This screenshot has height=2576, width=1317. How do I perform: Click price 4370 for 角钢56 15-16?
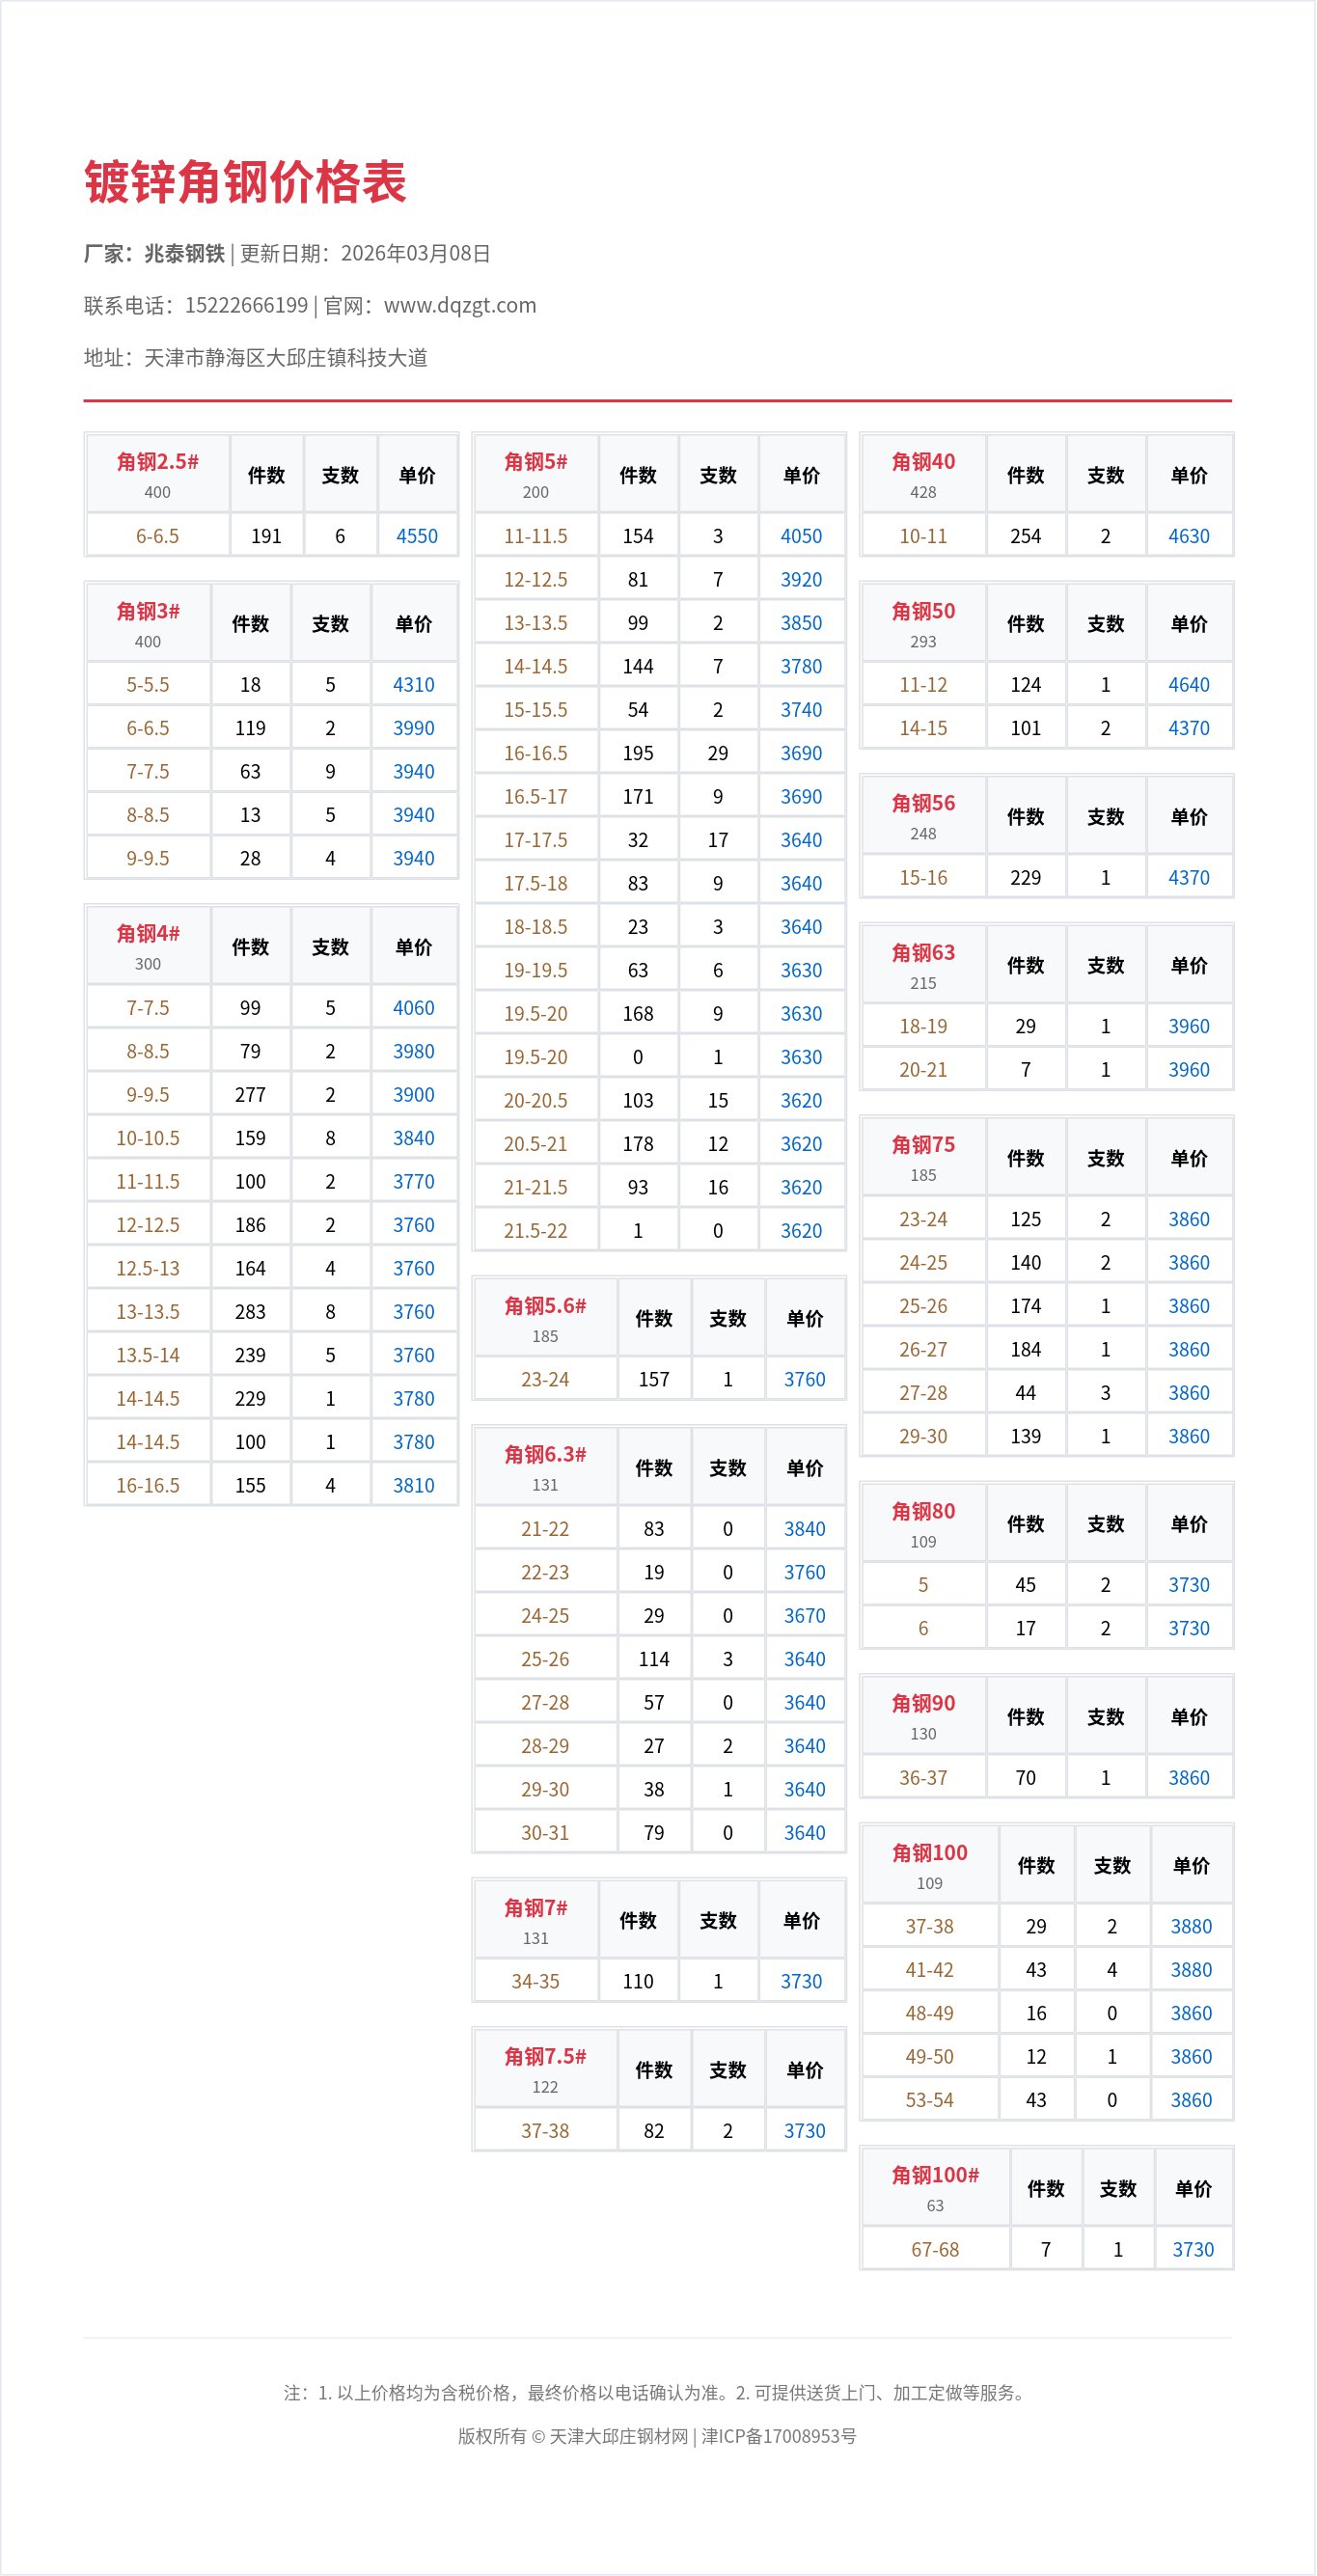[x=1190, y=878]
